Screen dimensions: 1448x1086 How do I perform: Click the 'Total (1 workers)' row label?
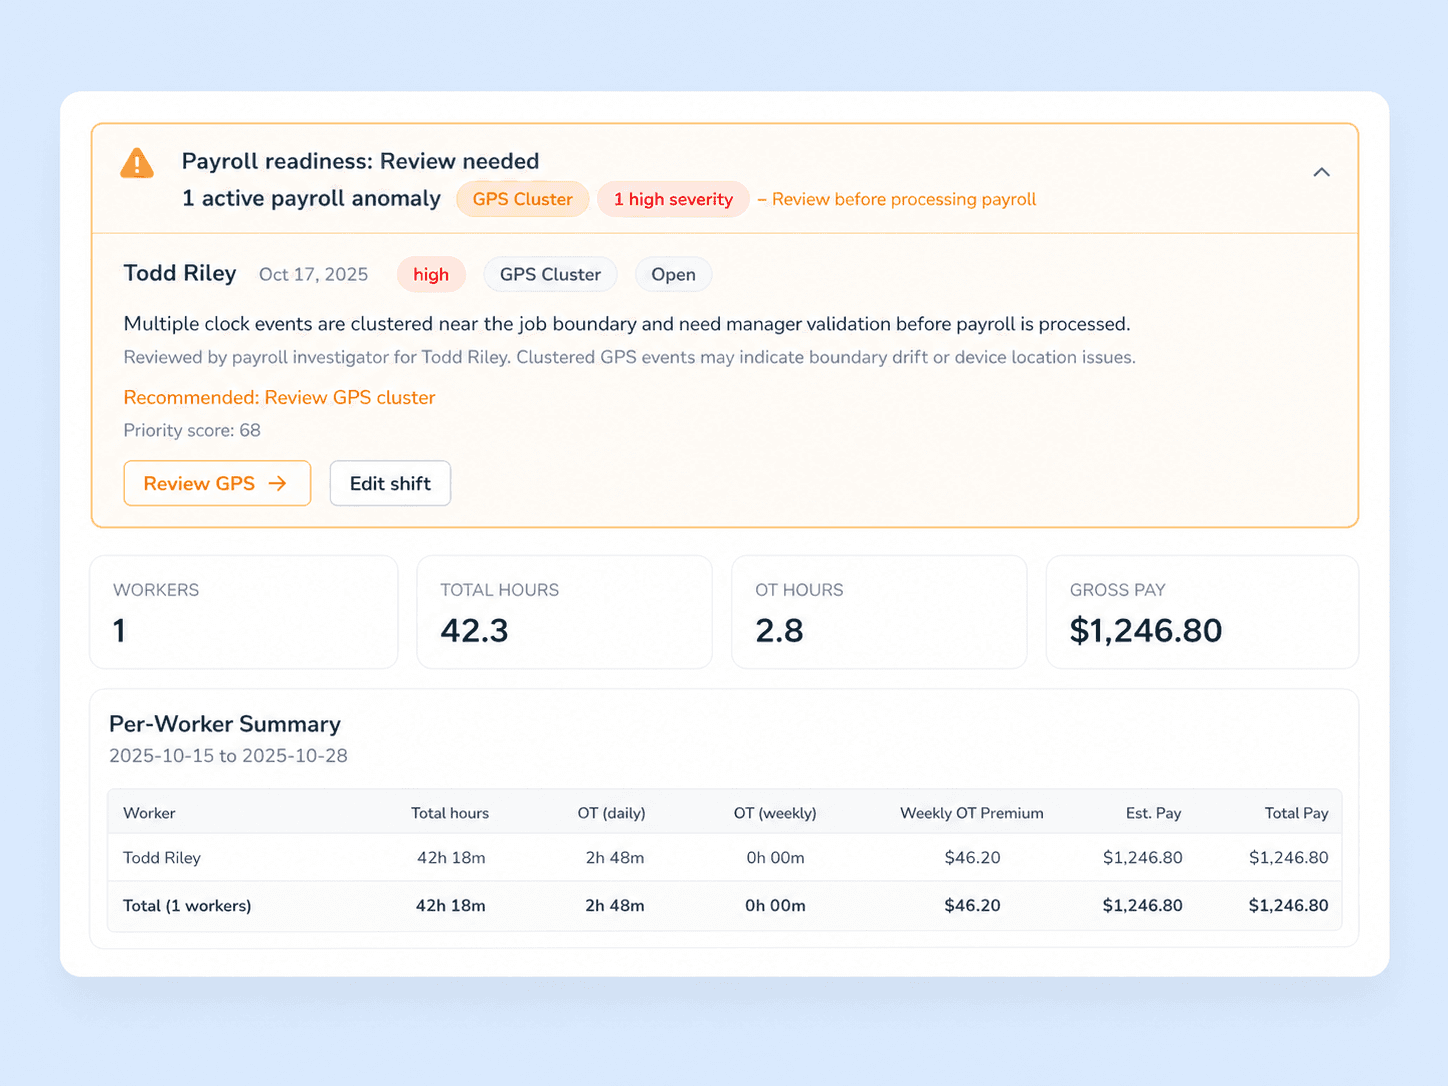(x=187, y=906)
